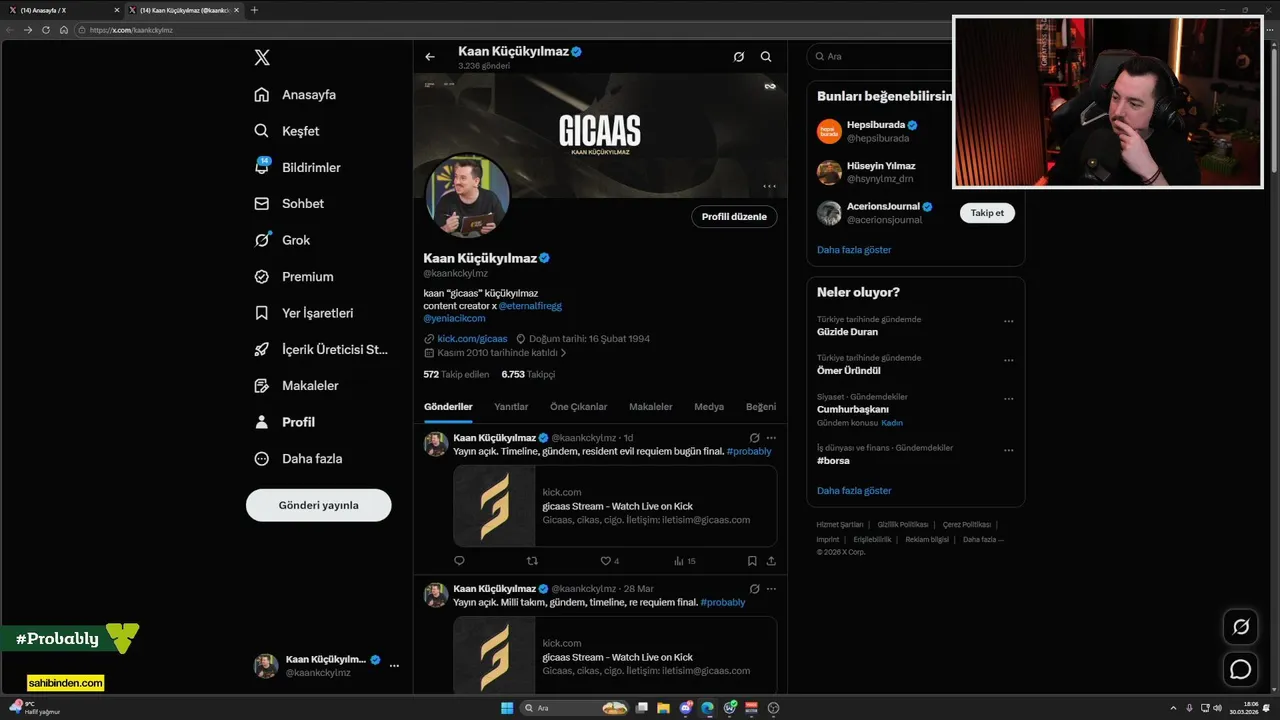Open Discord from the taskbar

click(686, 708)
